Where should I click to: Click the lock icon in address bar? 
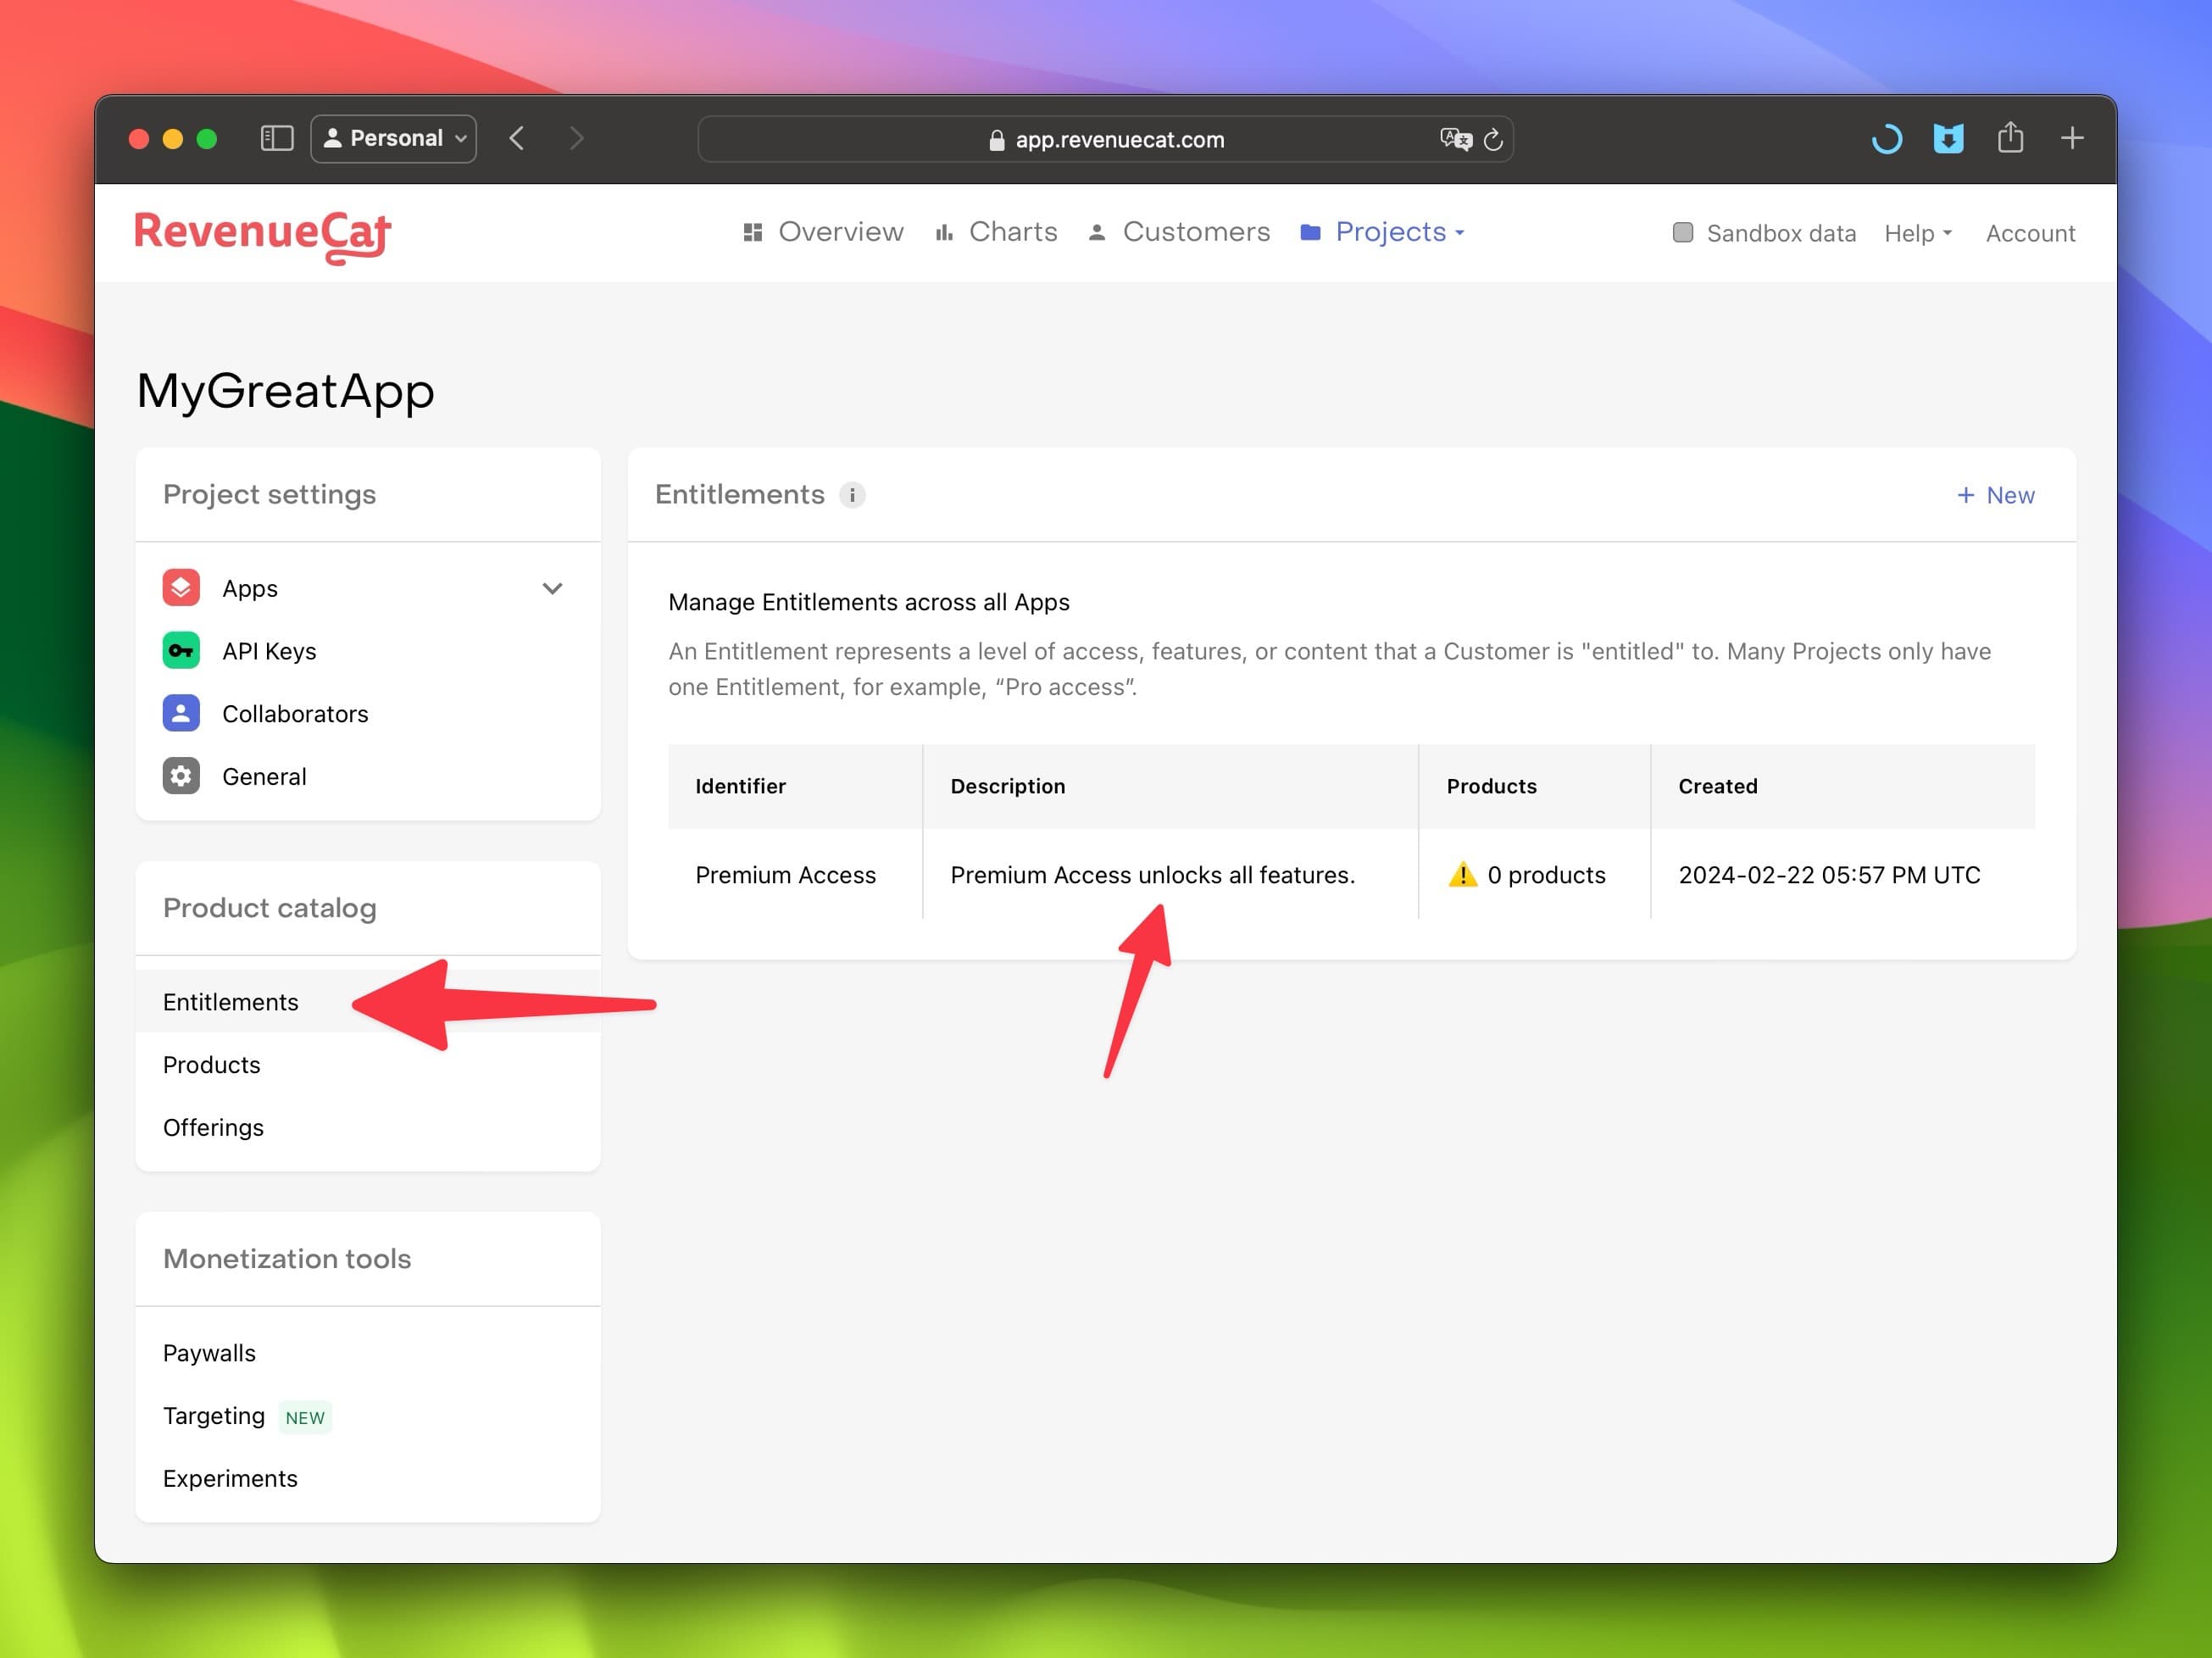(996, 140)
